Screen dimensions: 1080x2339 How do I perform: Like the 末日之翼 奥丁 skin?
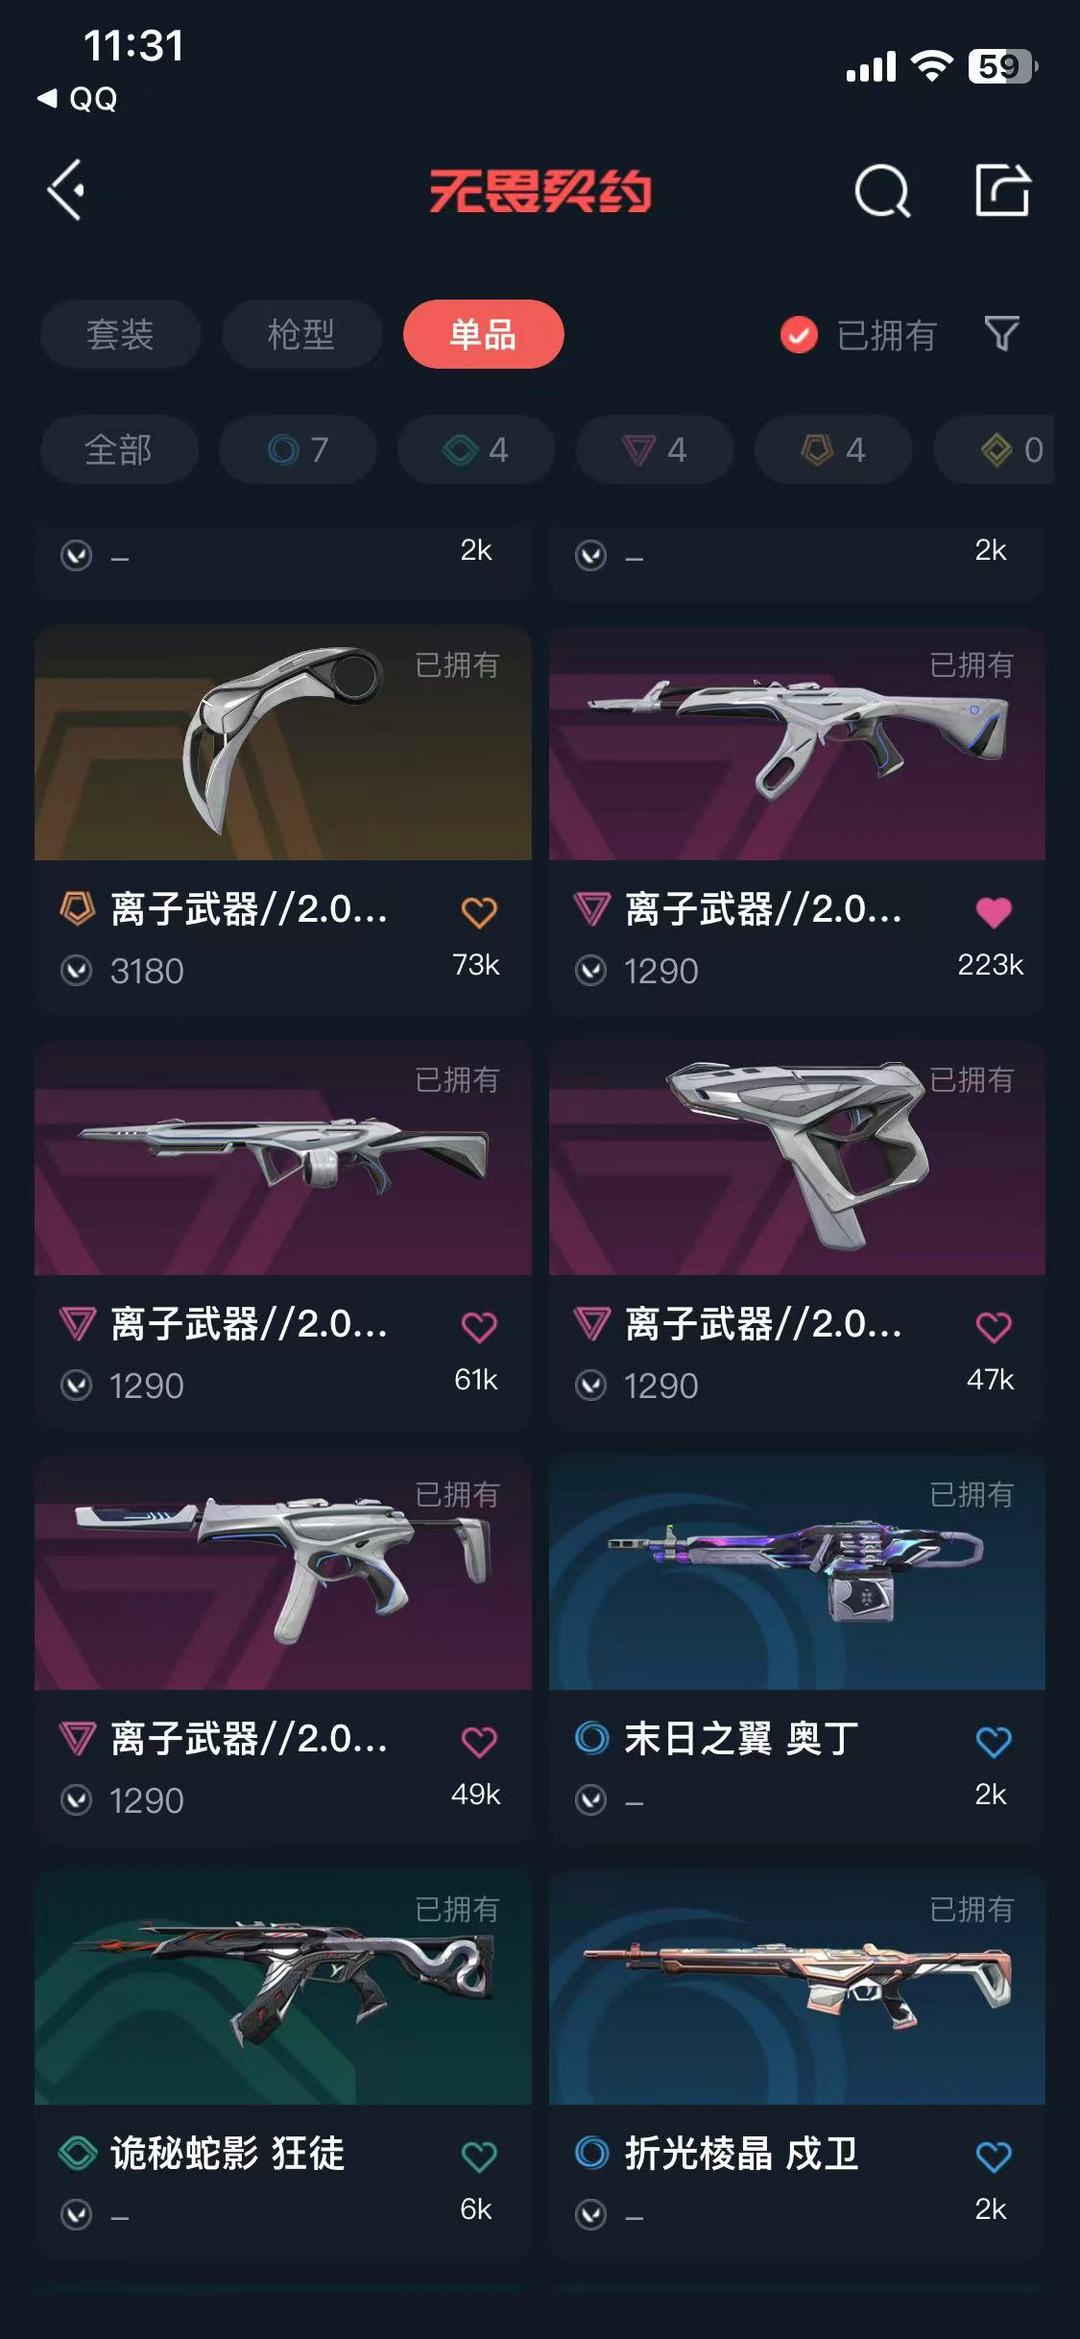[993, 1741]
